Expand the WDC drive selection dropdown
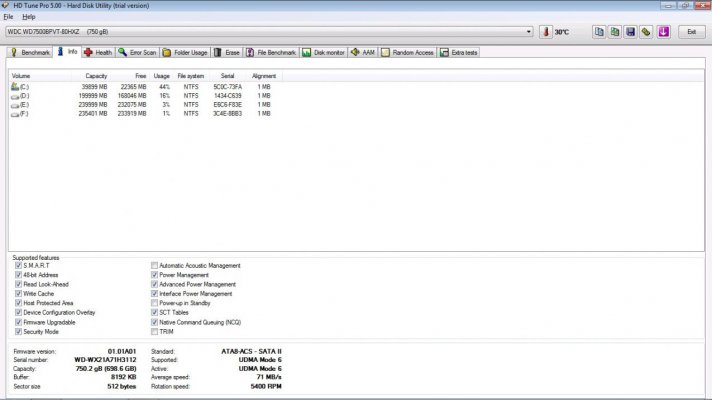The width and height of the screenshot is (712, 400). click(x=529, y=32)
